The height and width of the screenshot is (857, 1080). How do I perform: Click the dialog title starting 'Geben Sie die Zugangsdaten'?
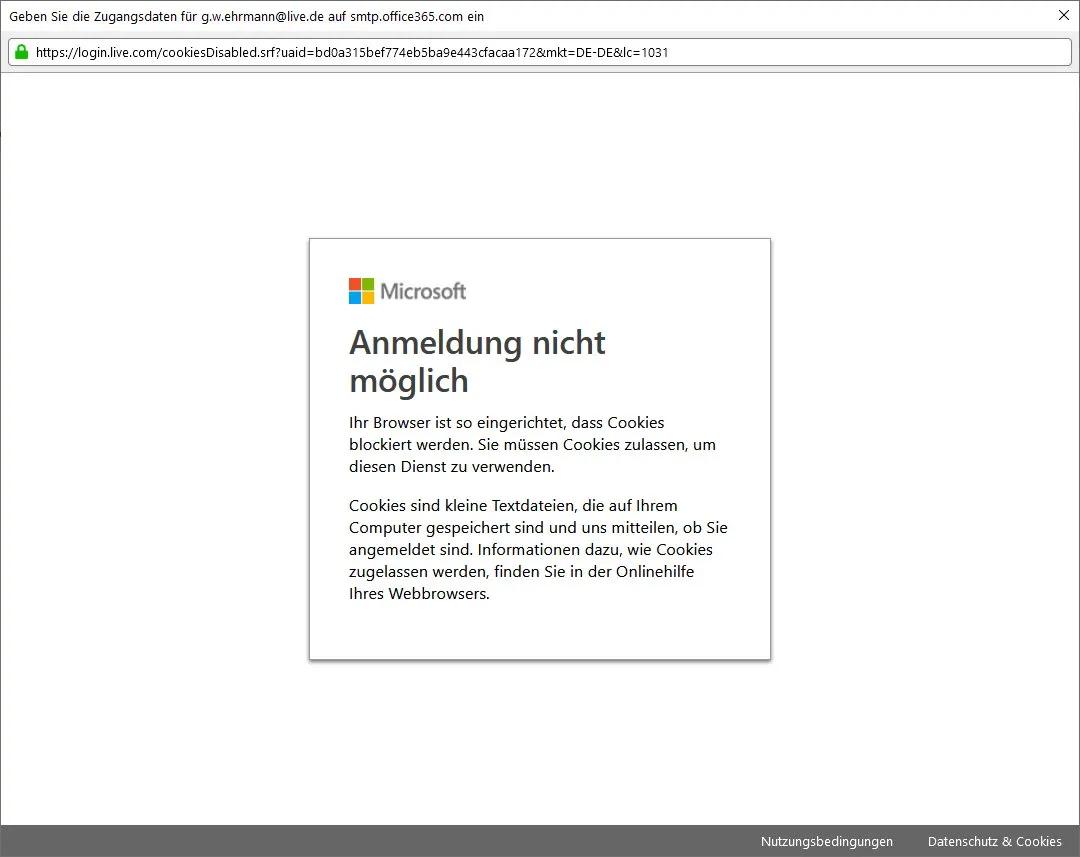click(x=247, y=17)
